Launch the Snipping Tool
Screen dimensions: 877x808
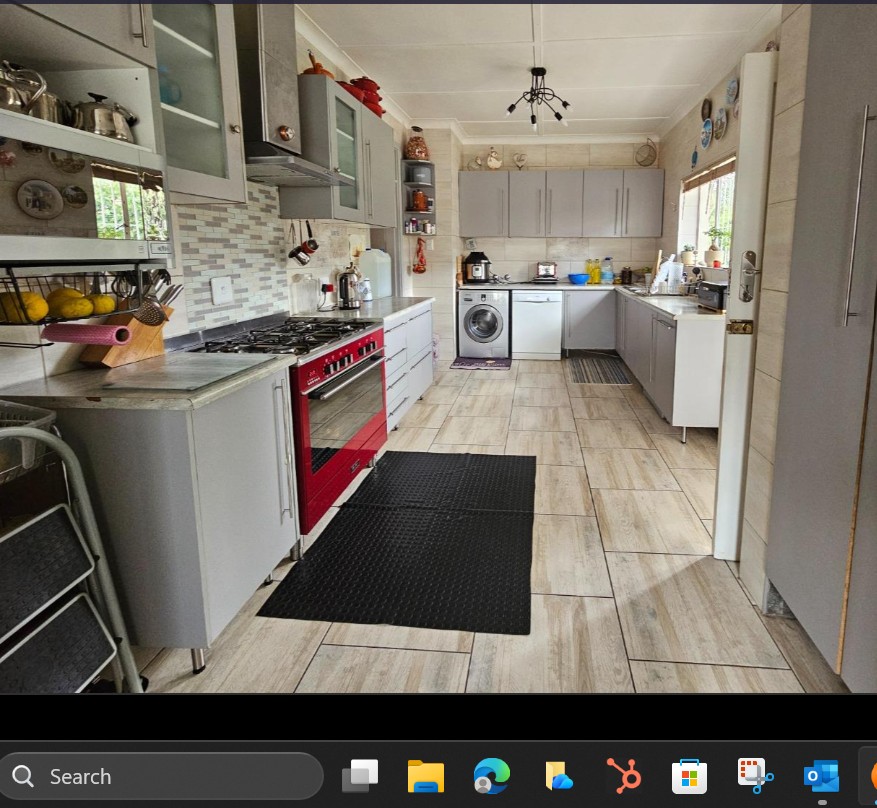point(755,776)
